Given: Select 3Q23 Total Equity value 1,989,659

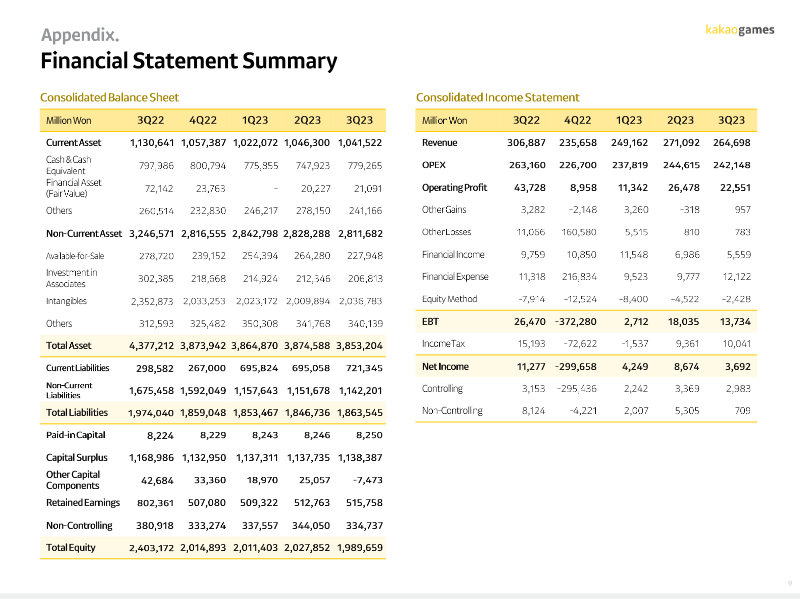Looking at the screenshot, I should (x=360, y=548).
